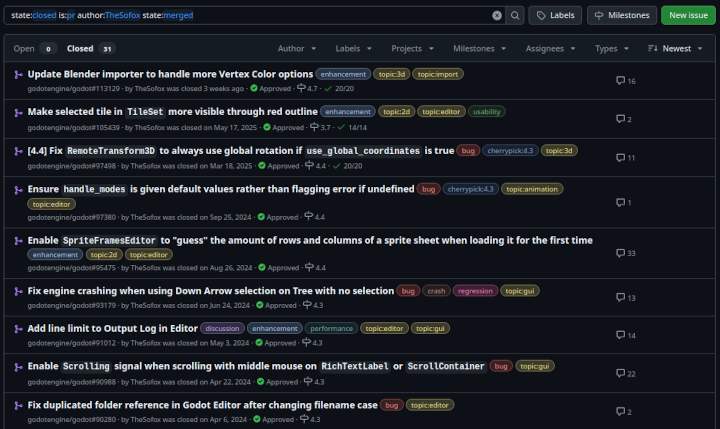Open comments on Blender importer PR (16)
720x429 pixels.
[625, 81]
